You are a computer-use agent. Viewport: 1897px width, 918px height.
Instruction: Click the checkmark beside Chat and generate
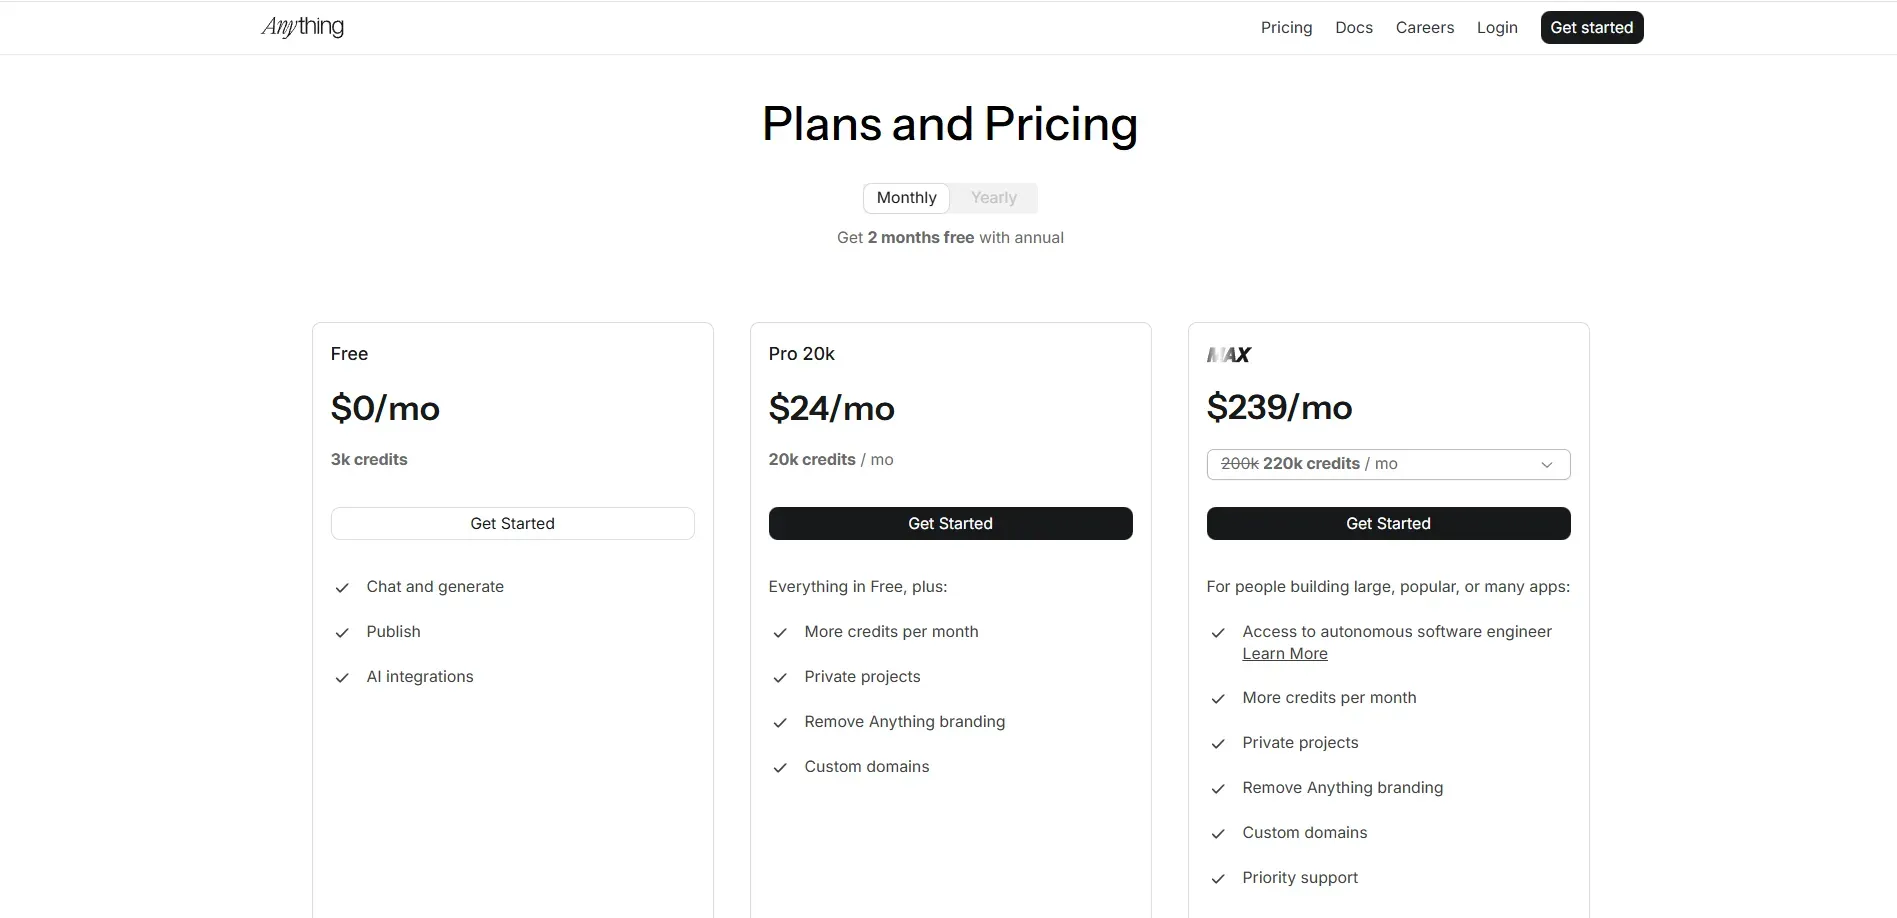click(x=341, y=588)
